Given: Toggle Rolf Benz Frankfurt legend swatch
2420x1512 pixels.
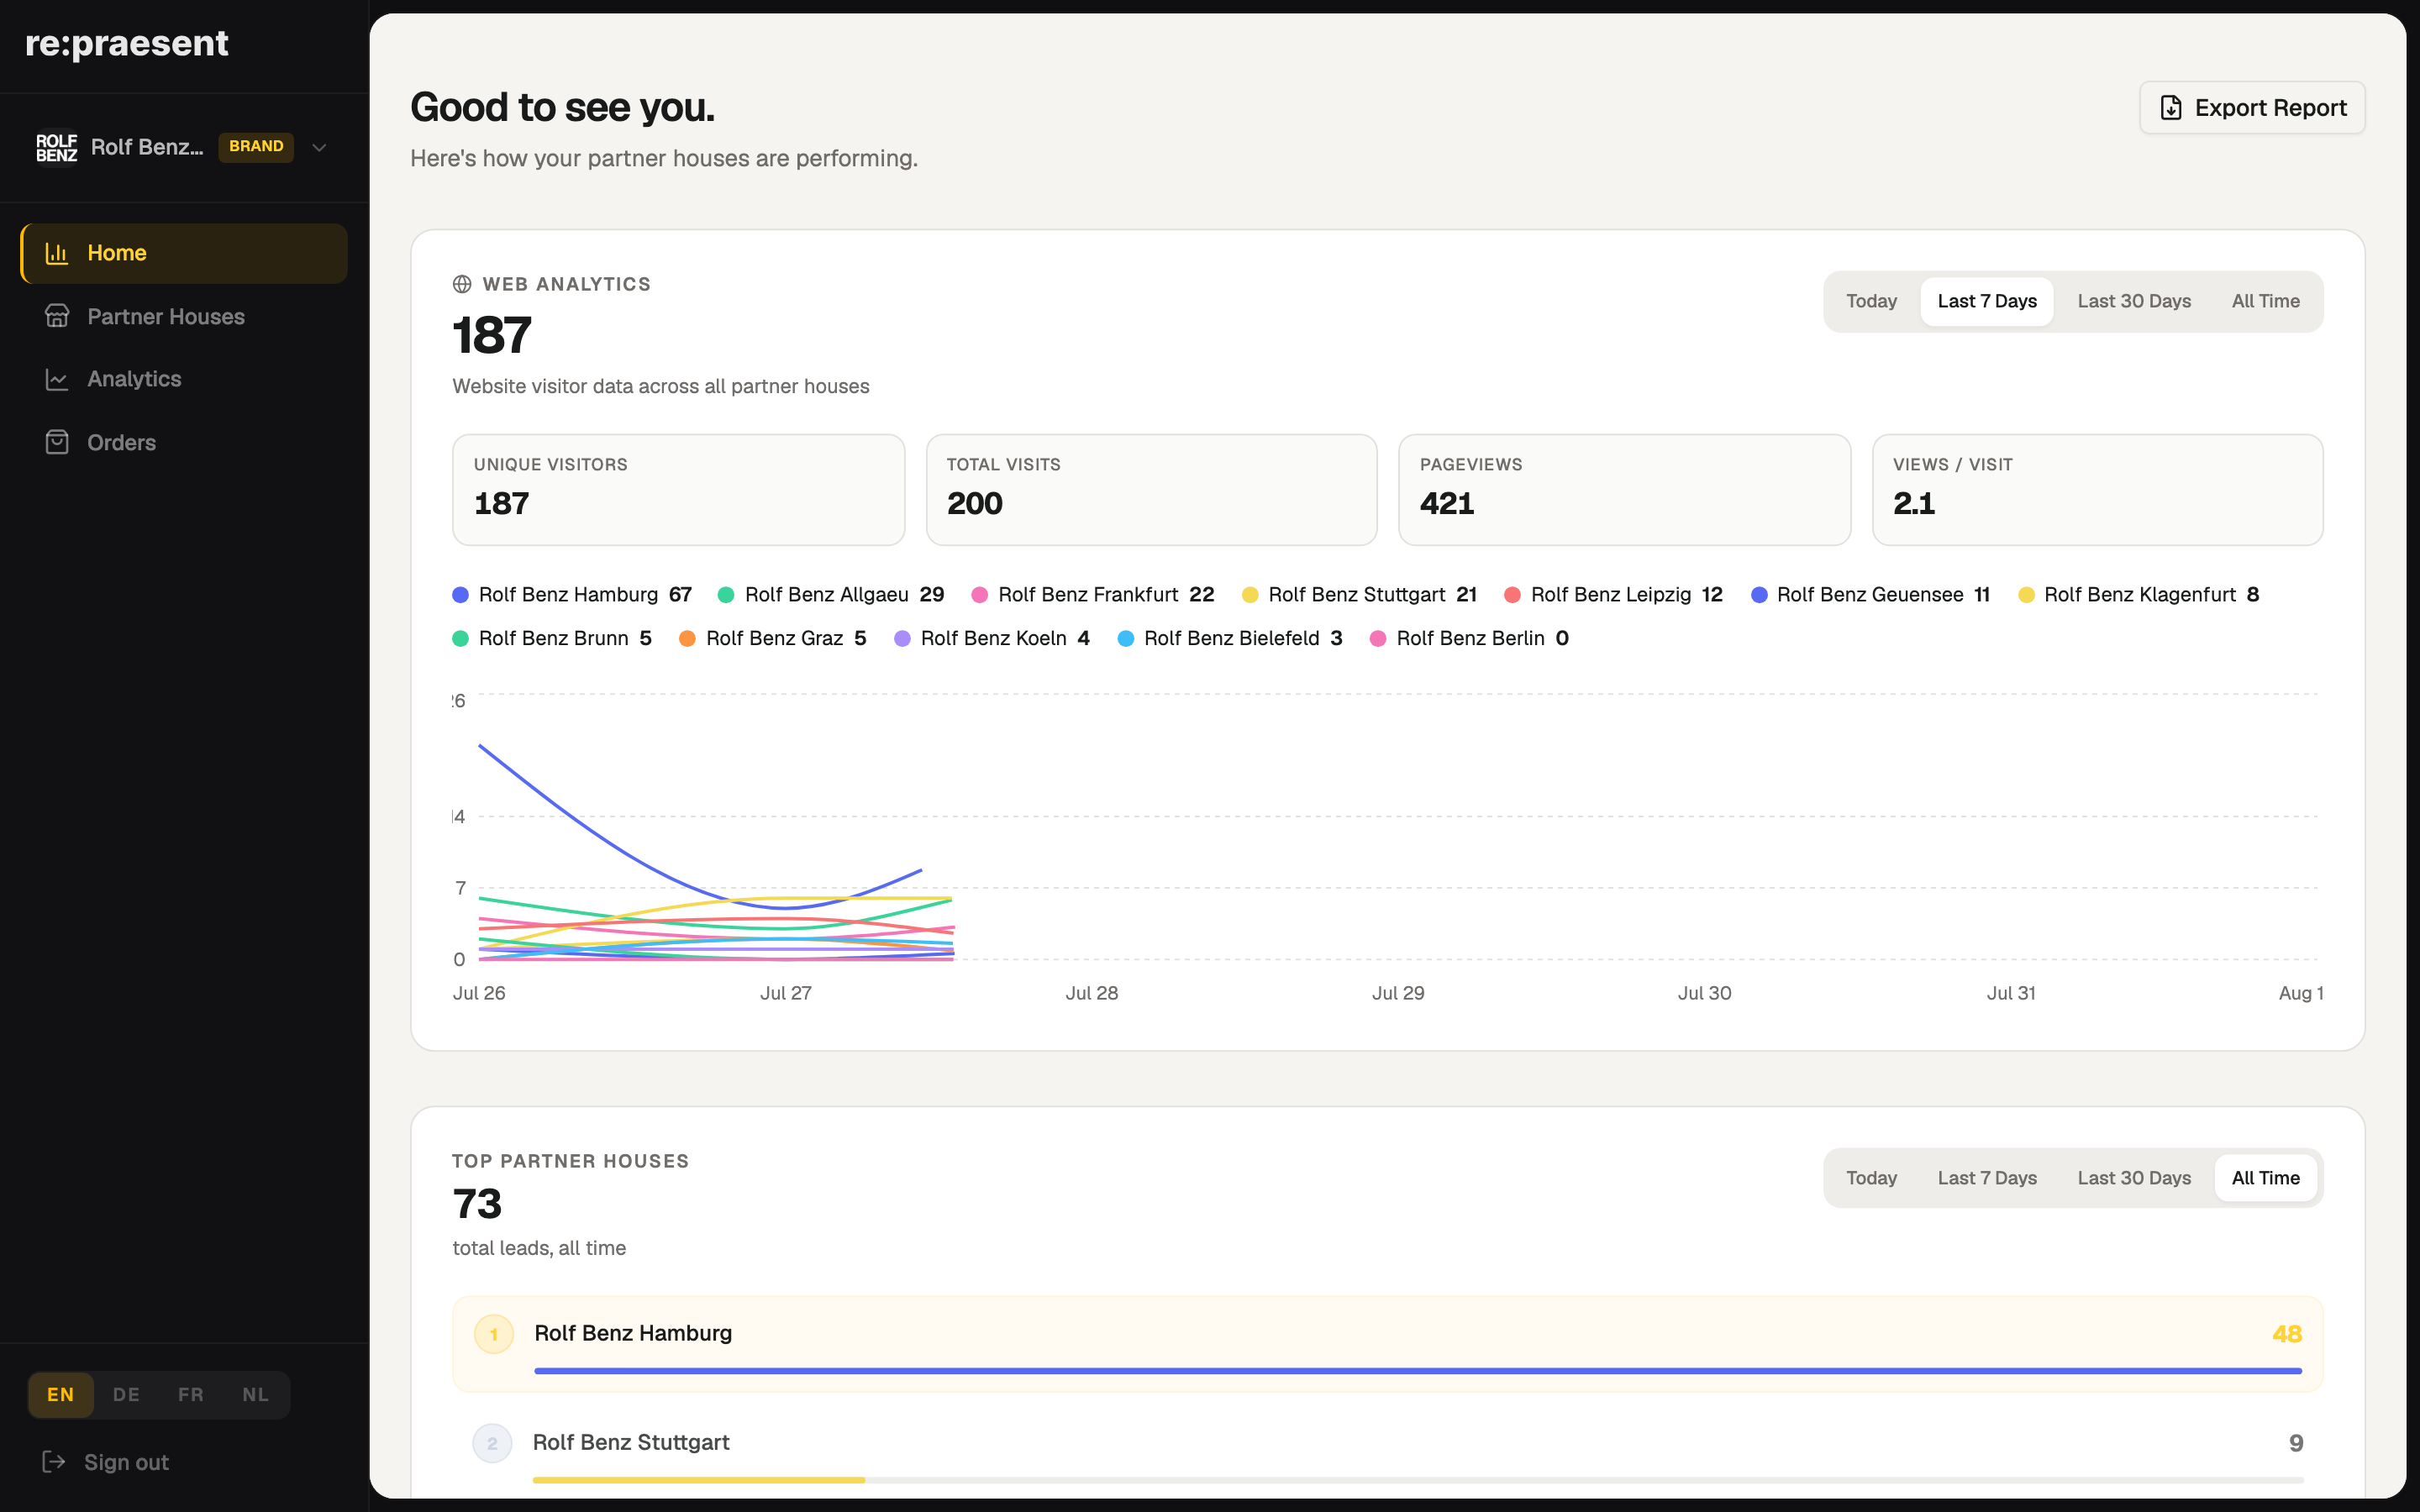Looking at the screenshot, I should pyautogui.click(x=980, y=595).
